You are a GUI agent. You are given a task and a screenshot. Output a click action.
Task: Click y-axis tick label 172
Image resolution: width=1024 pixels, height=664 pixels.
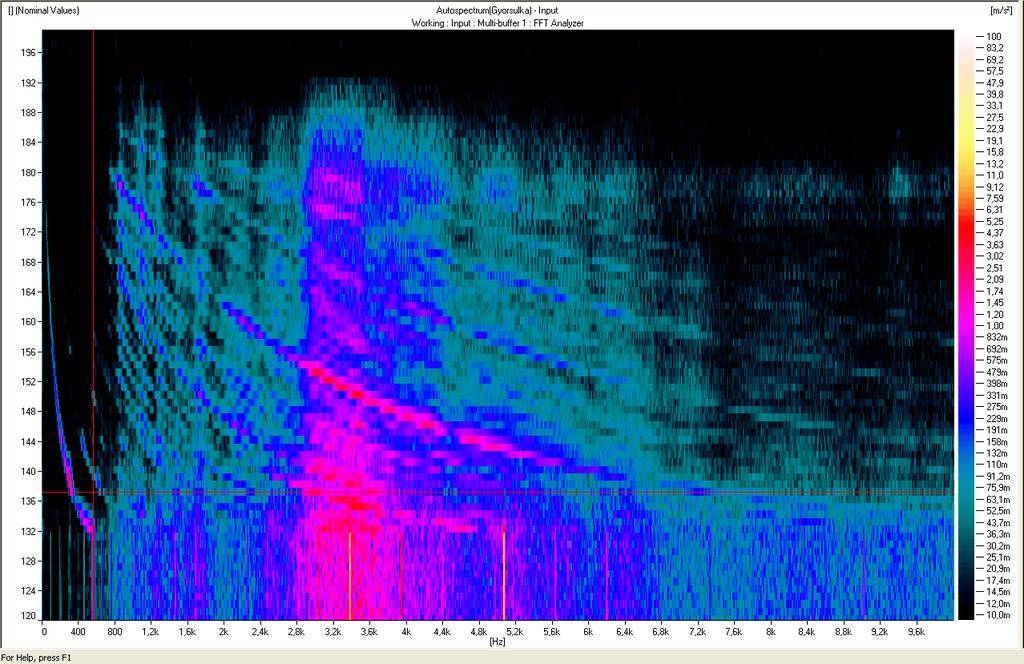(27, 232)
